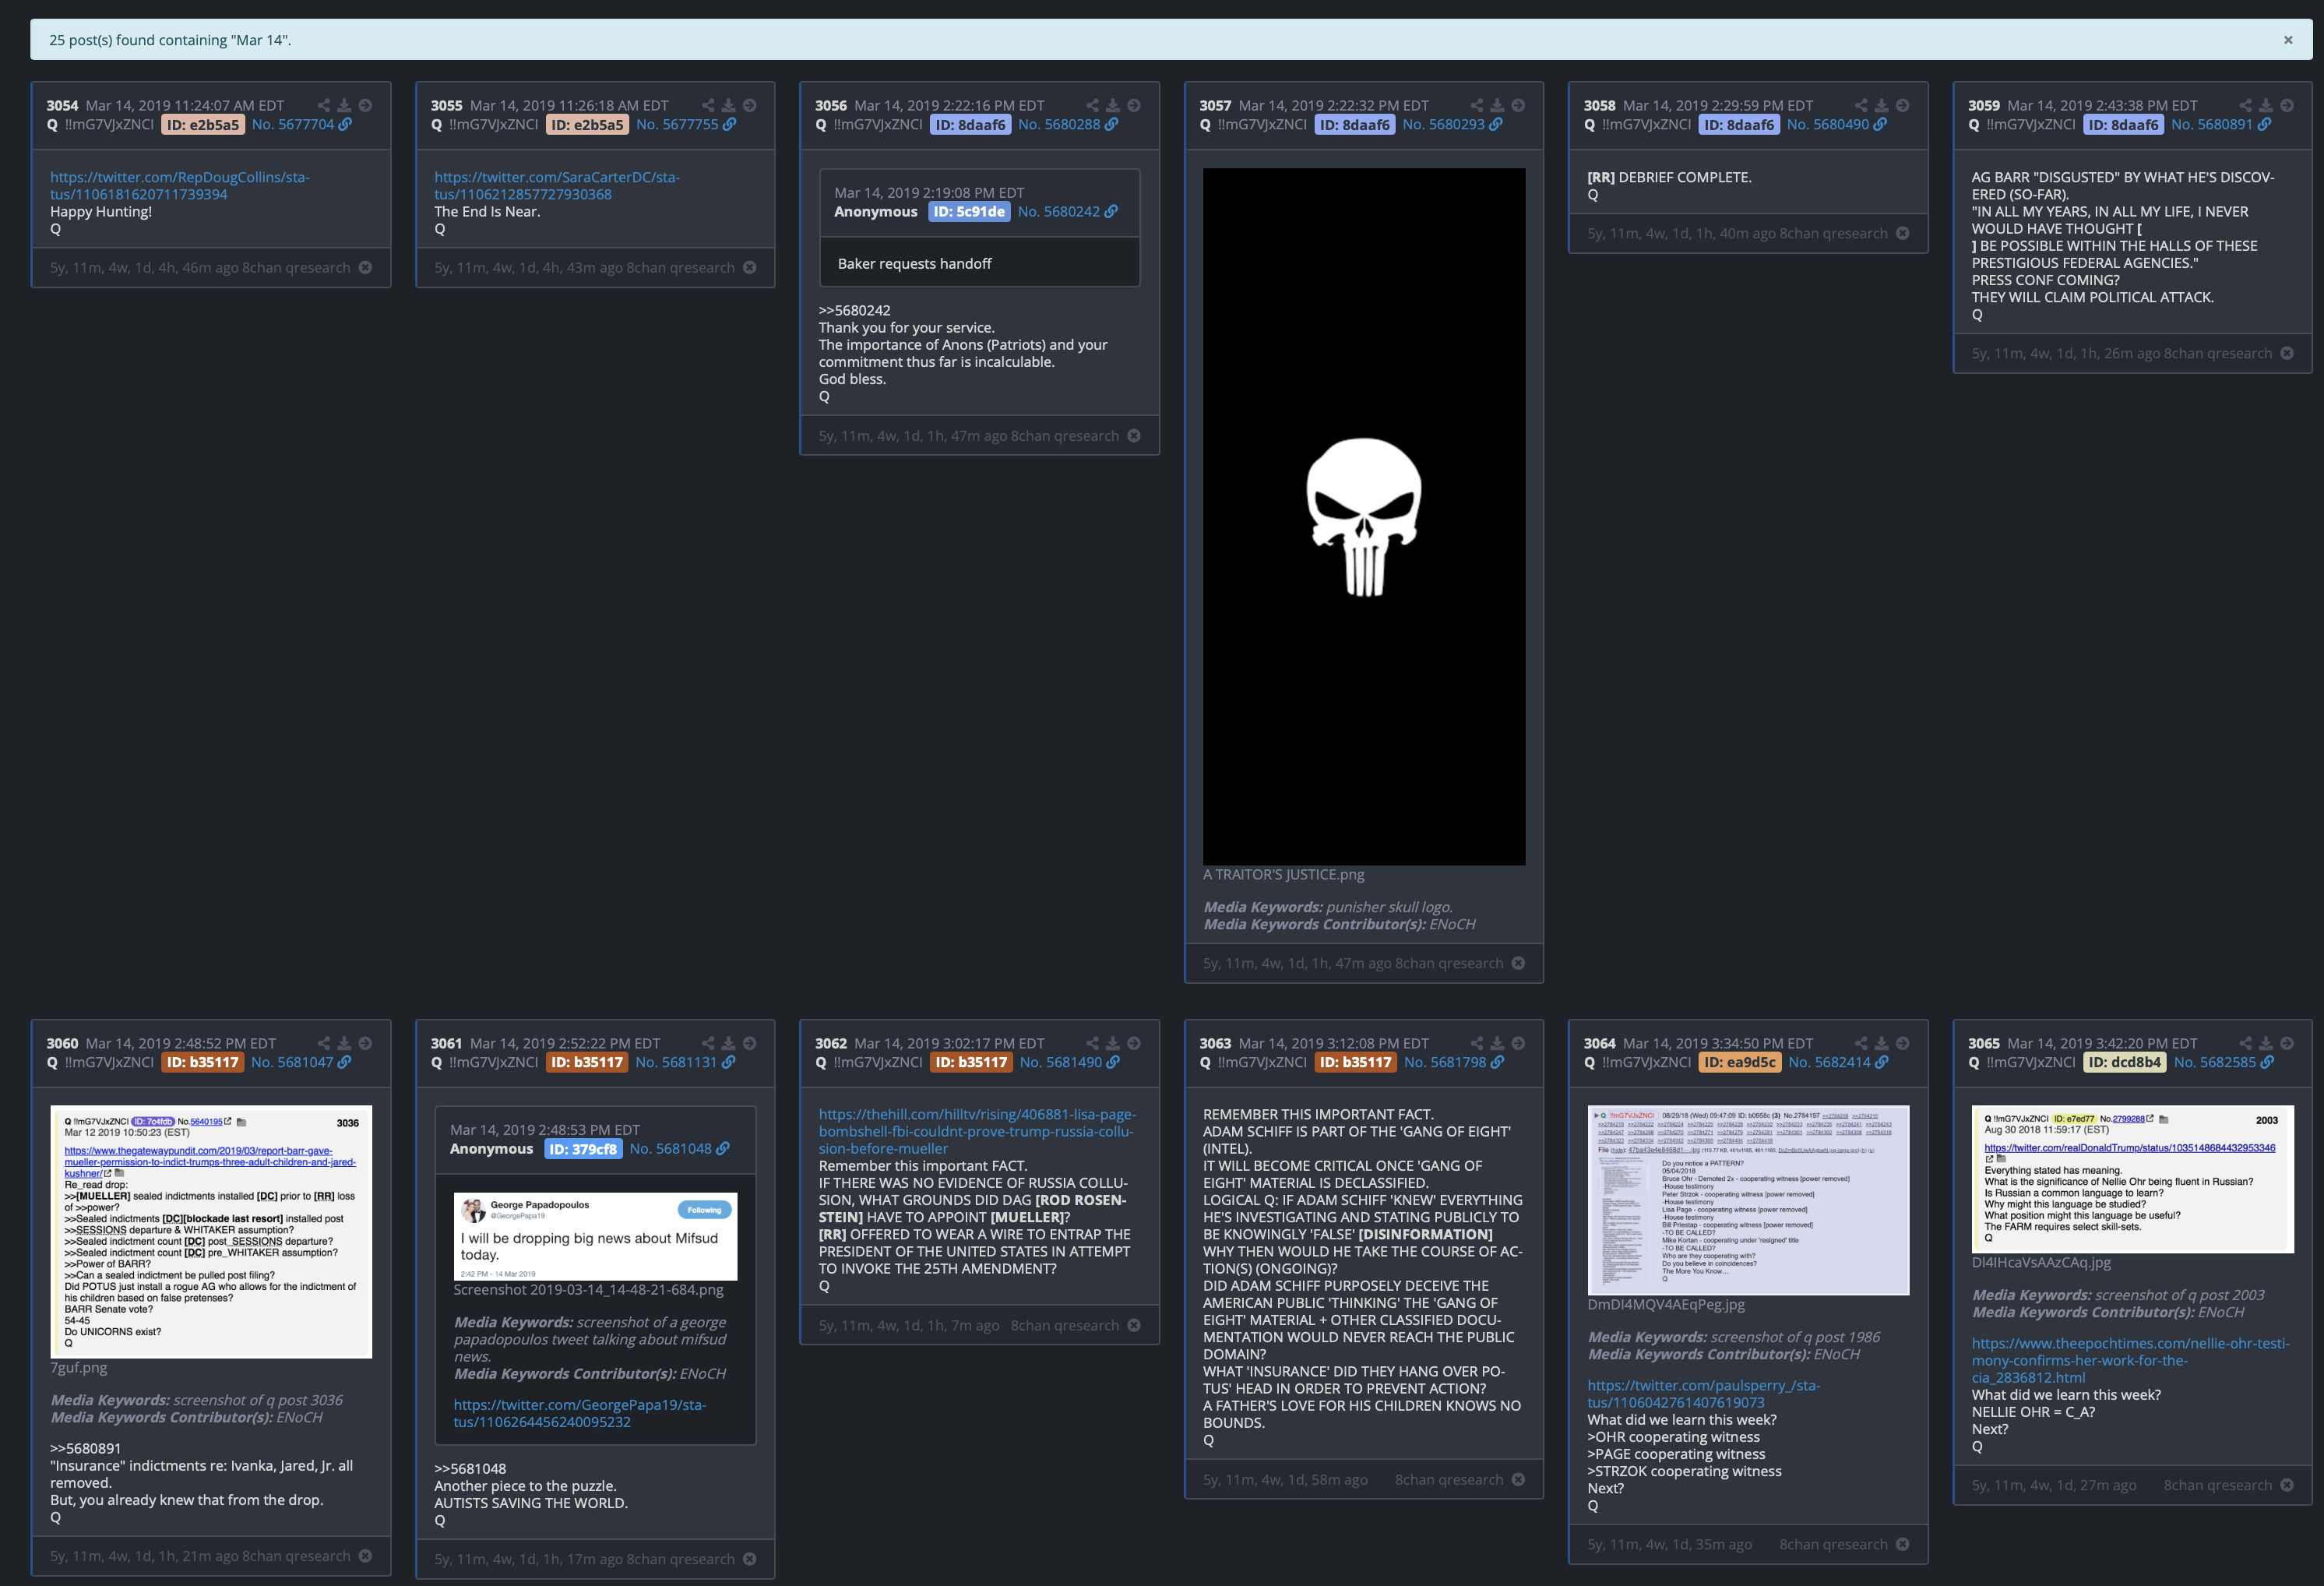The image size is (2324, 1586).
Task: Click link icon beside No. 5682585
Action: tap(2267, 1062)
